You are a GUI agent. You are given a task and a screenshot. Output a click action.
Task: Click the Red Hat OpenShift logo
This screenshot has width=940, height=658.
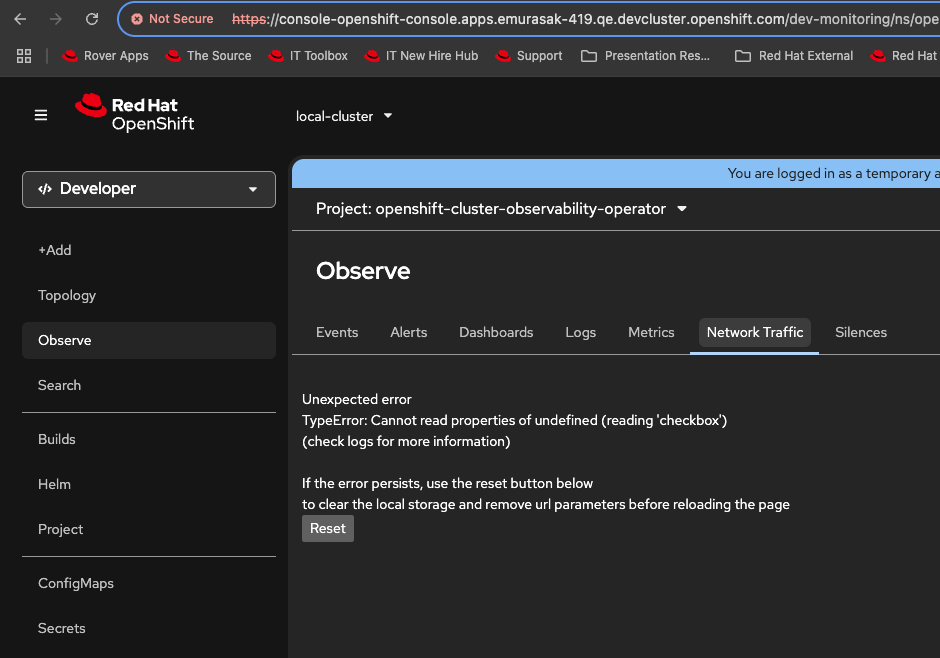point(135,113)
